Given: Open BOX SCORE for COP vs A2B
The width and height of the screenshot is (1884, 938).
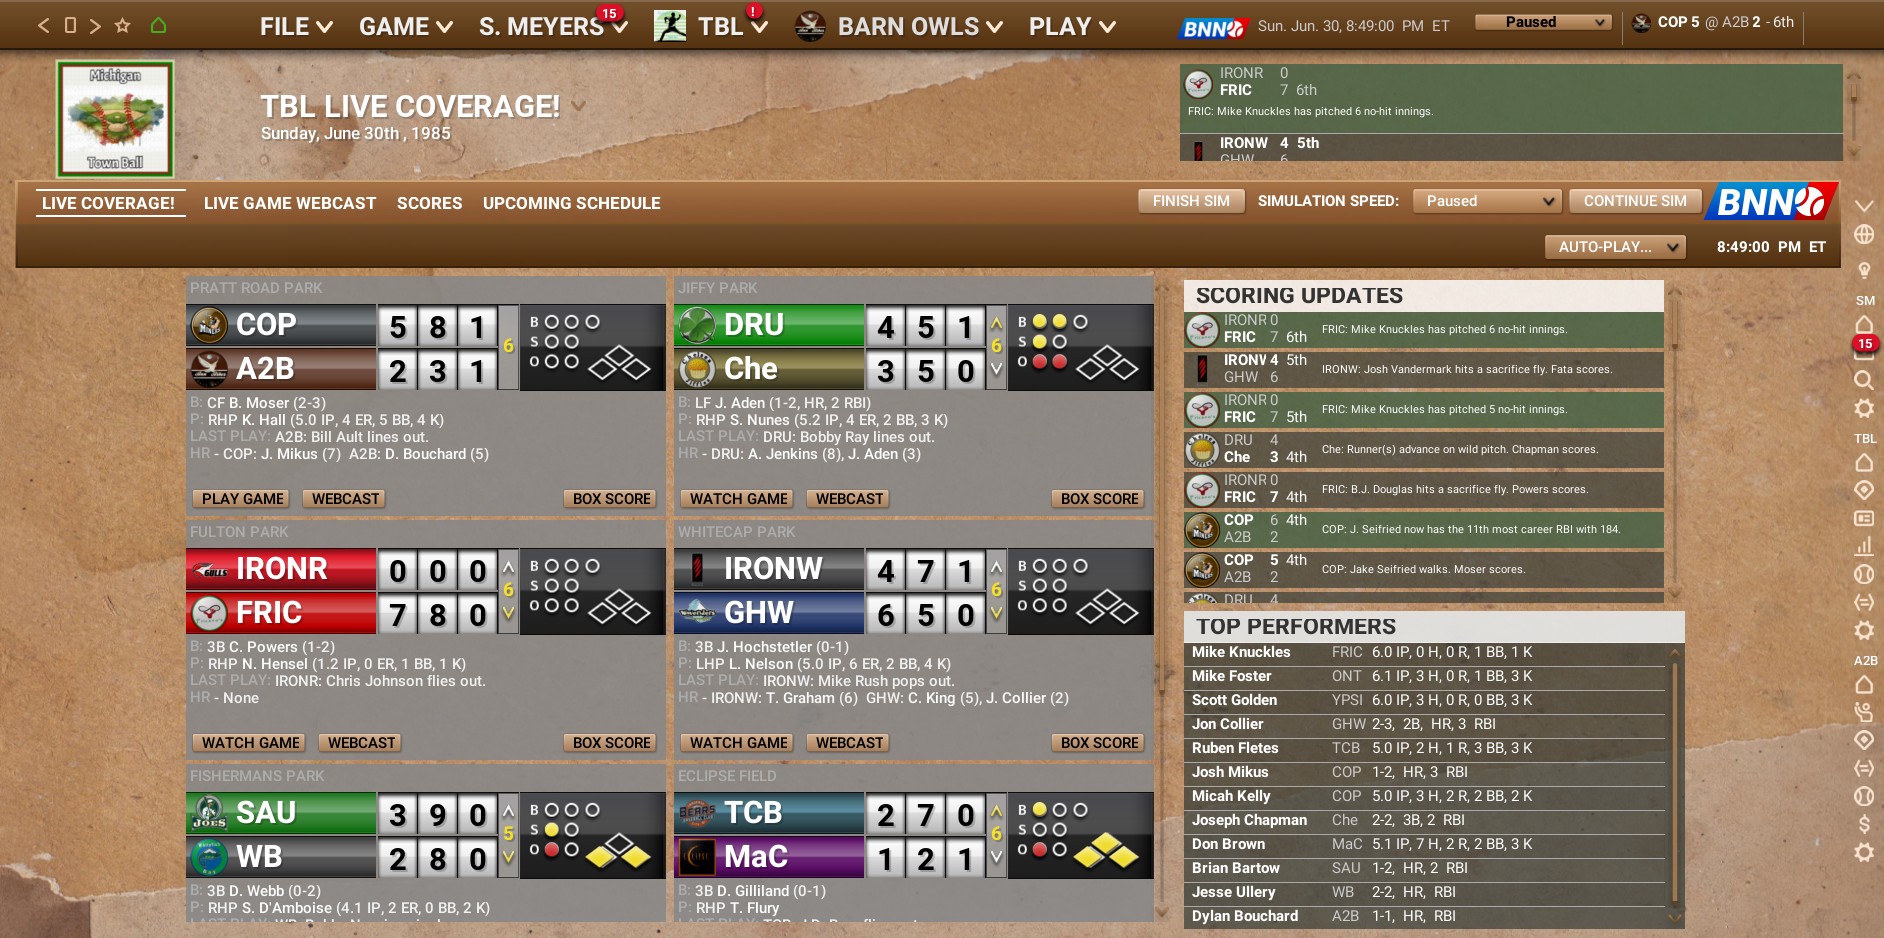Looking at the screenshot, I should (611, 499).
